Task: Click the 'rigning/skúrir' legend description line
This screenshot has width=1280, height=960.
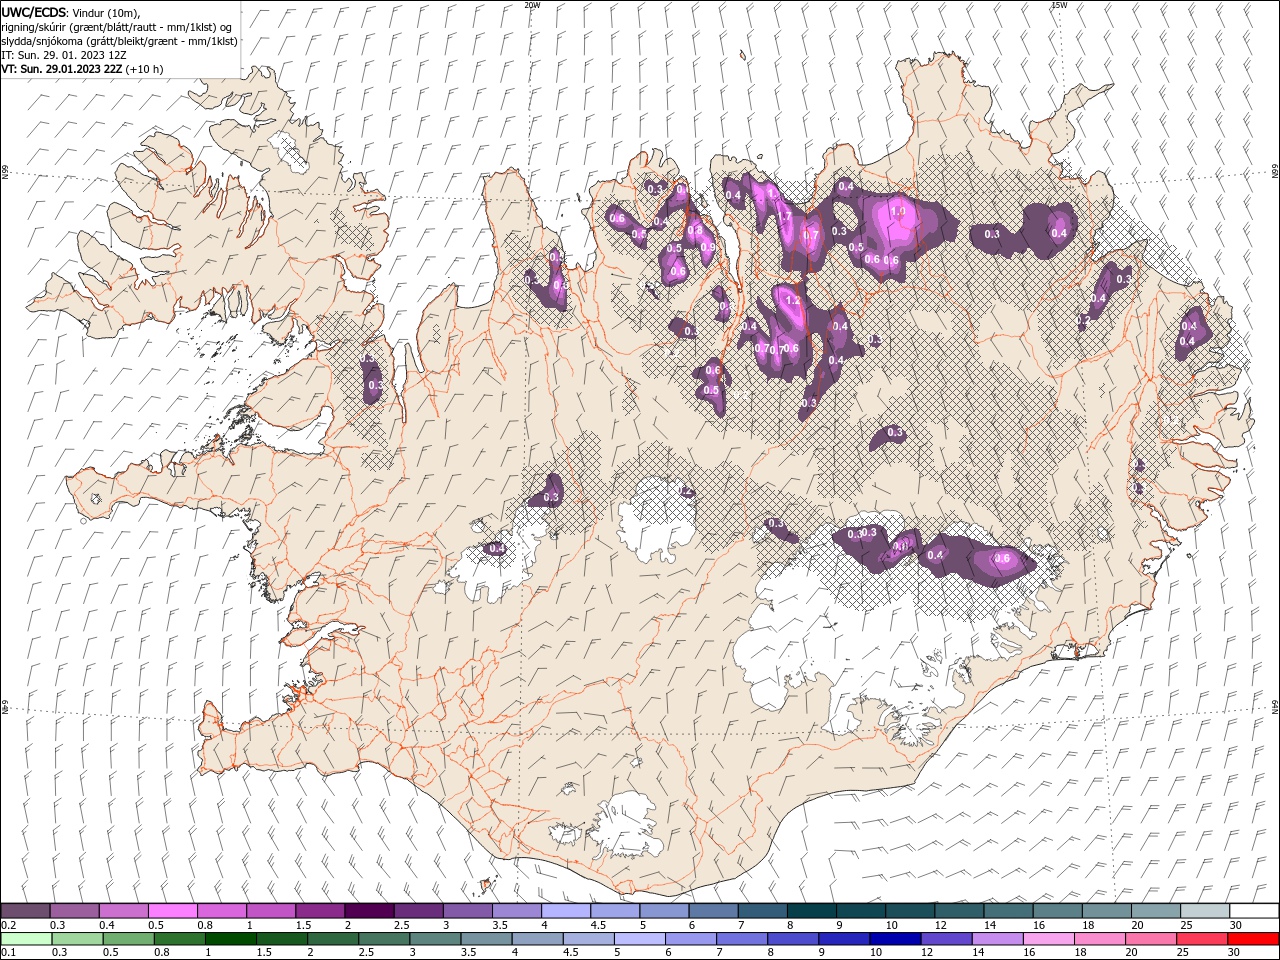Action: tap(117, 27)
